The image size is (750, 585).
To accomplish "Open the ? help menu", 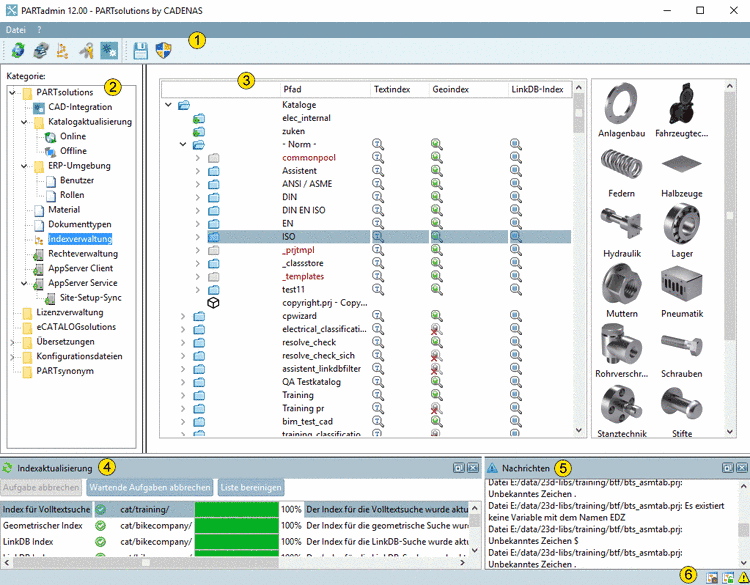I will coord(39,29).
